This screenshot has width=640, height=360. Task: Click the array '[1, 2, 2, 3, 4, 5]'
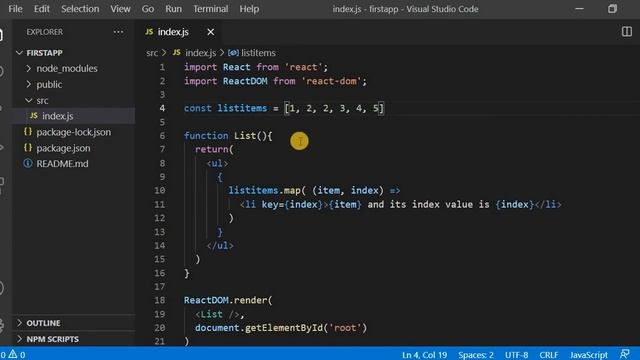point(334,108)
